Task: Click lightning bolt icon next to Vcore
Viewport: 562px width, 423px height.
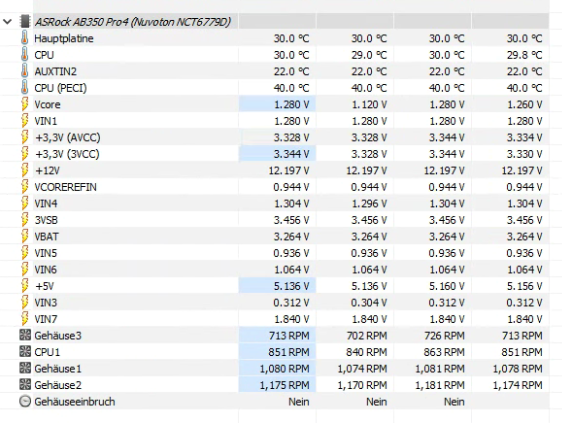Action: tap(24, 104)
